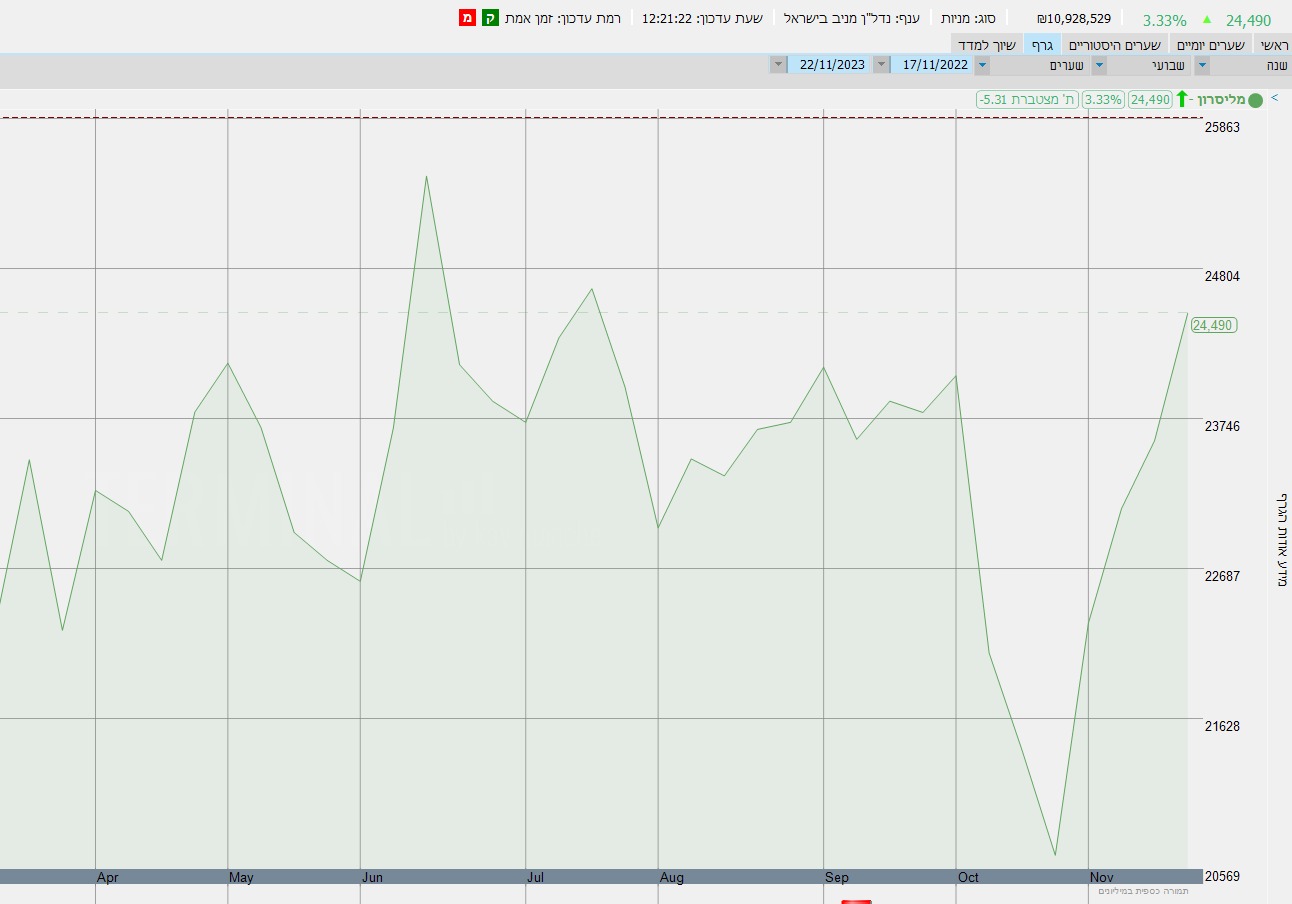Click the 24,490 tag in the legend
The width and height of the screenshot is (1292, 904).
[1150, 99]
